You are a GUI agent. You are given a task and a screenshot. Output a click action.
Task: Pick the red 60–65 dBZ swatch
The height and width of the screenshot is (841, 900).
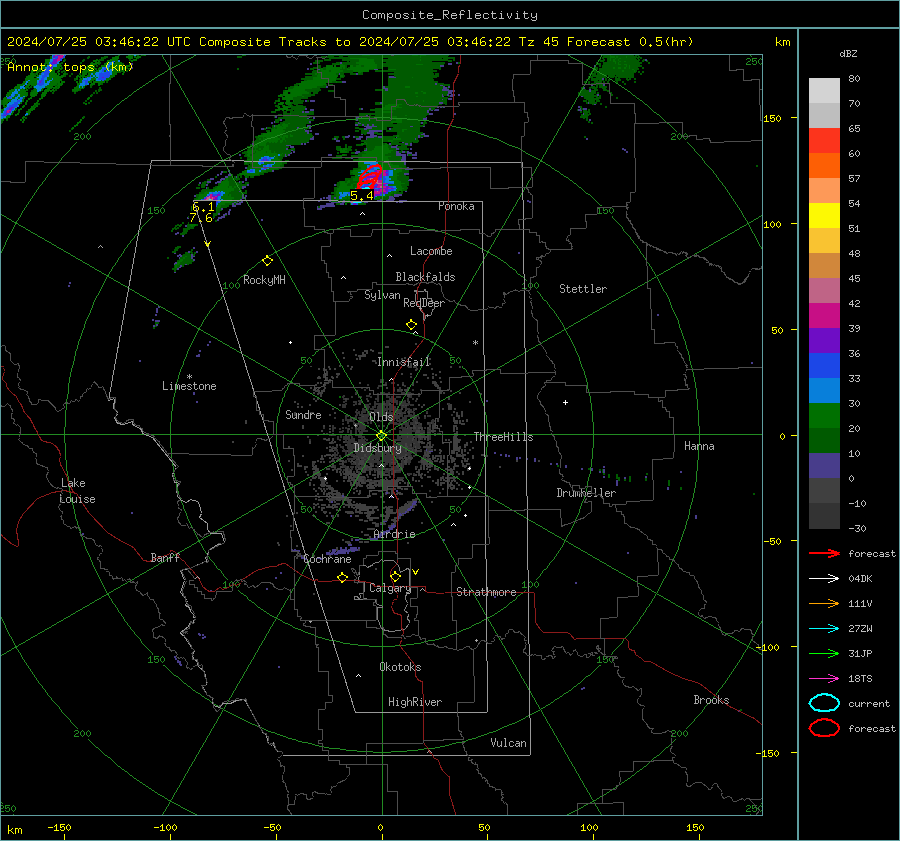point(824,141)
